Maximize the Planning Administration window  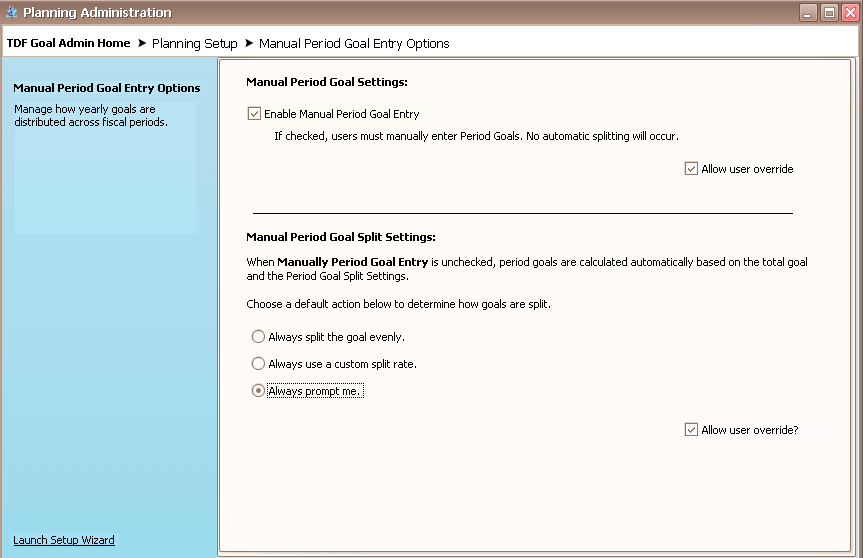[x=829, y=12]
